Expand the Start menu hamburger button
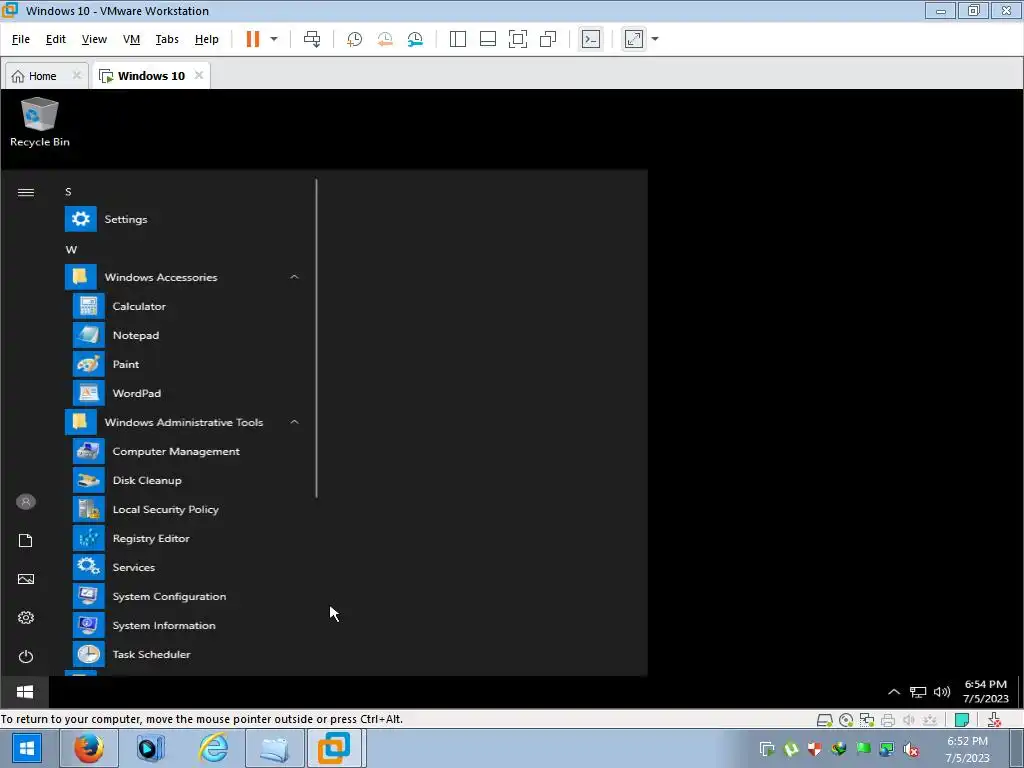Image resolution: width=1024 pixels, height=768 pixels. click(25, 192)
